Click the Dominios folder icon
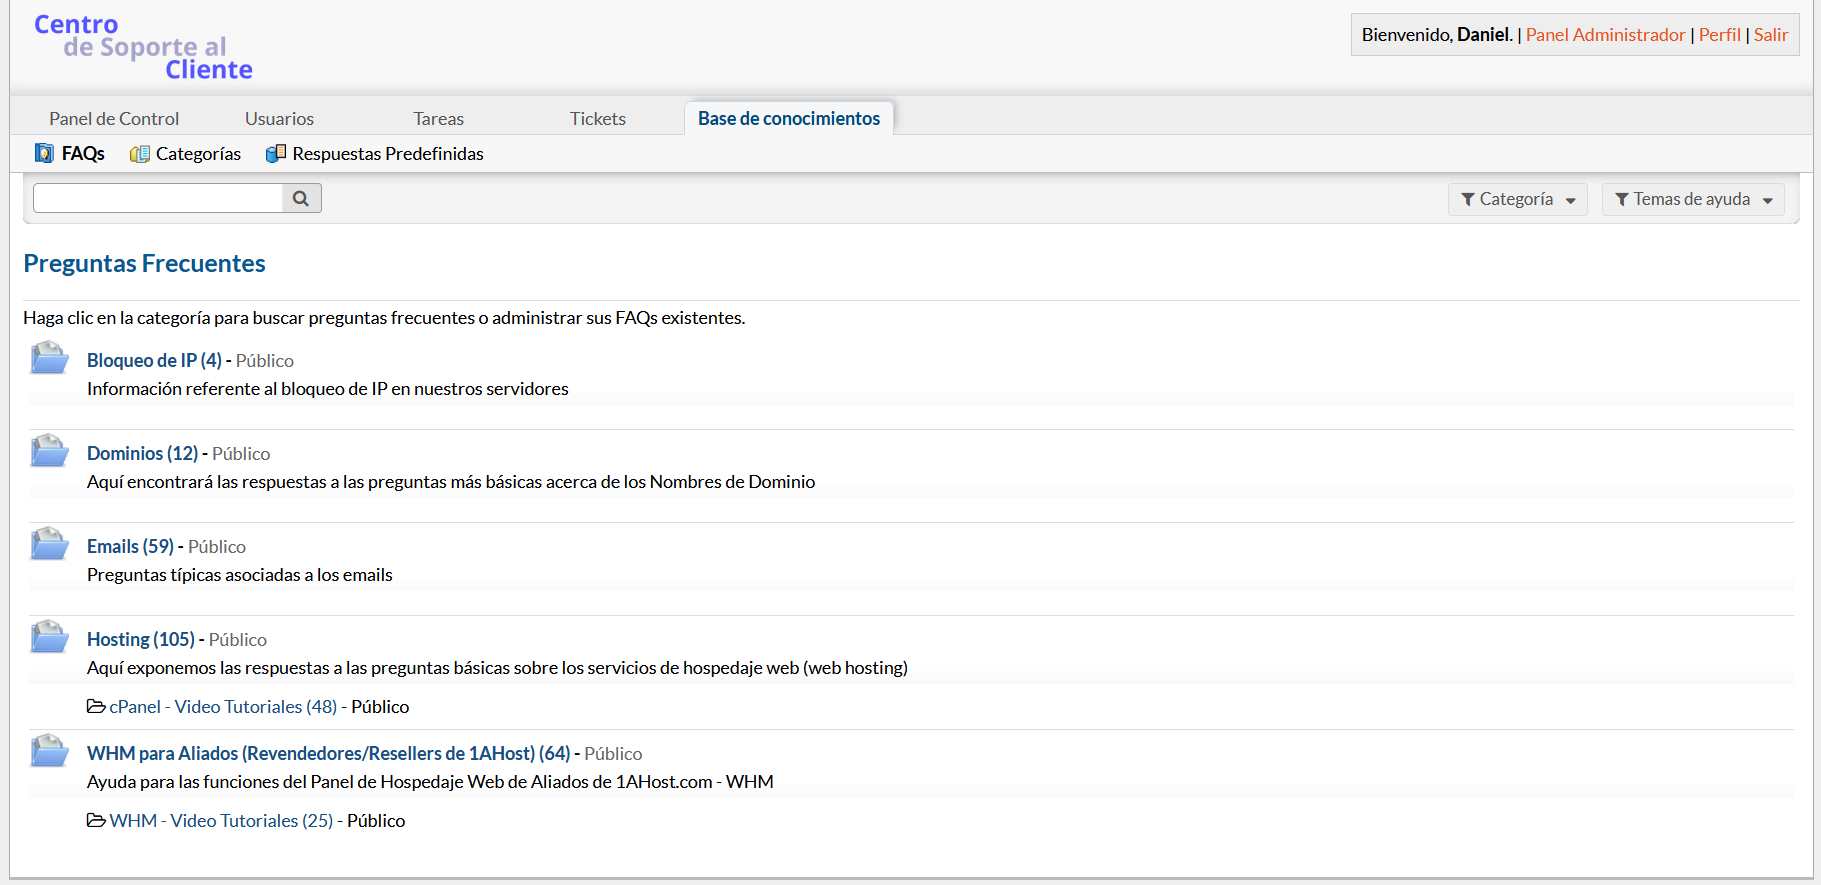This screenshot has width=1821, height=885. click(49, 451)
